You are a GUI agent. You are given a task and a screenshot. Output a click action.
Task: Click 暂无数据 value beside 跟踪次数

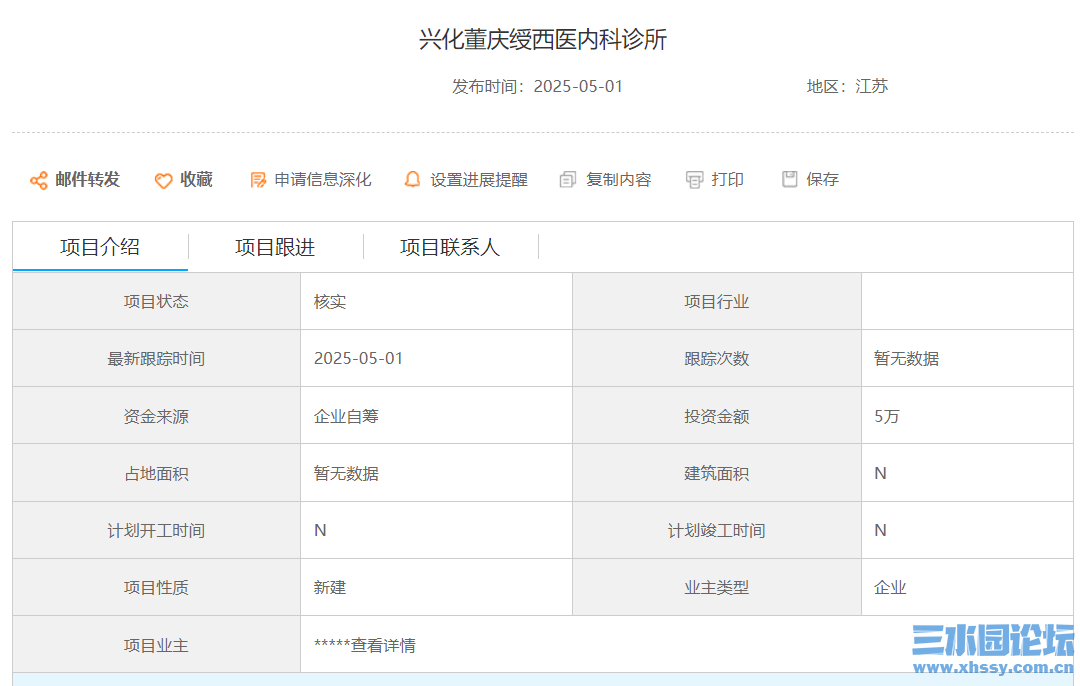[906, 359]
